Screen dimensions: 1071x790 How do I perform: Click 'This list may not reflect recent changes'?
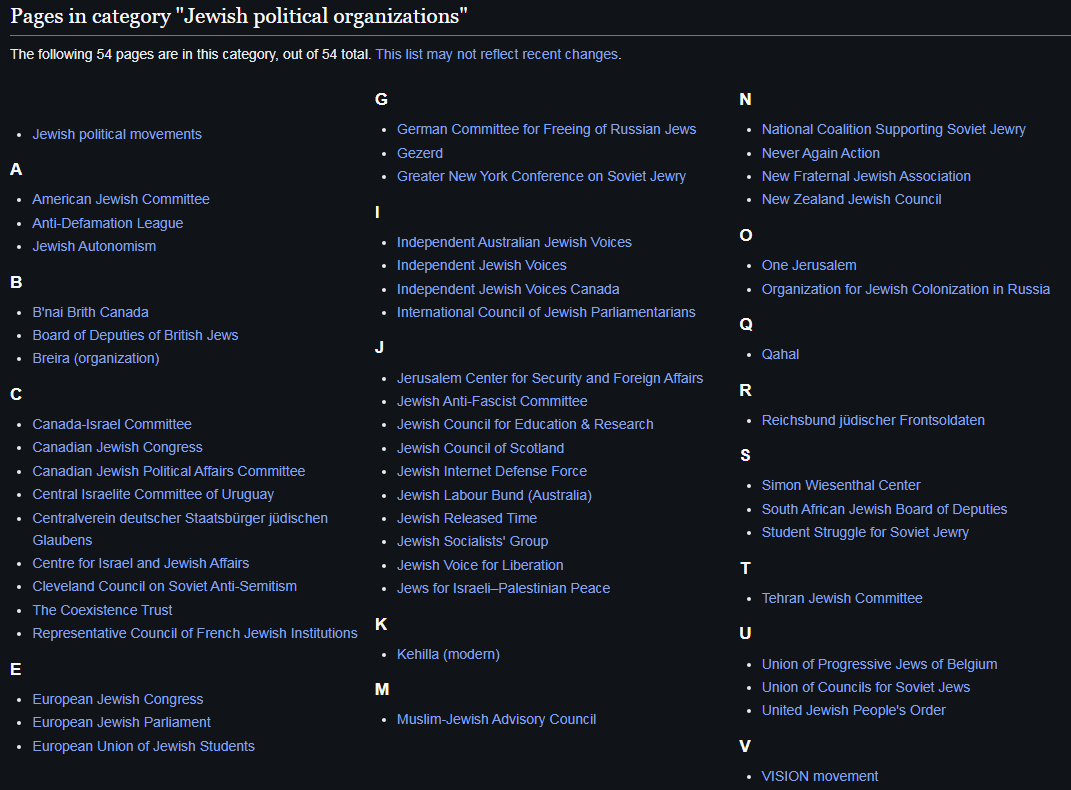pyautogui.click(x=497, y=55)
